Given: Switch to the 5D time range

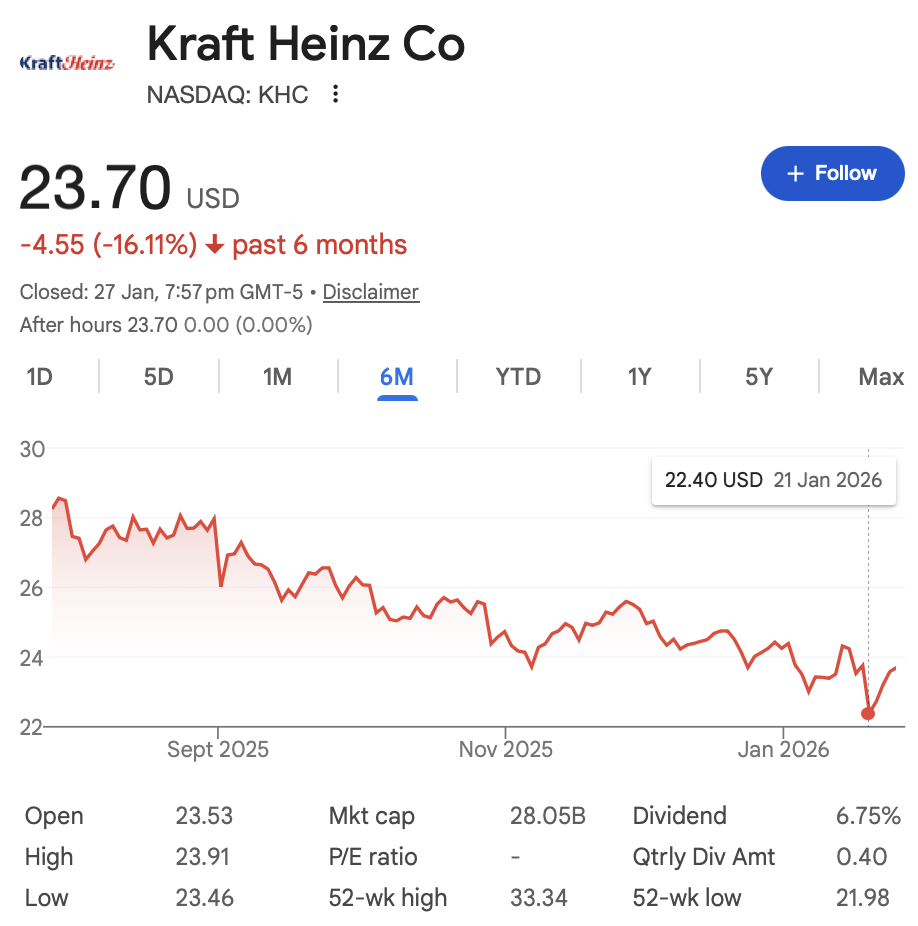Looking at the screenshot, I should coord(158,377).
